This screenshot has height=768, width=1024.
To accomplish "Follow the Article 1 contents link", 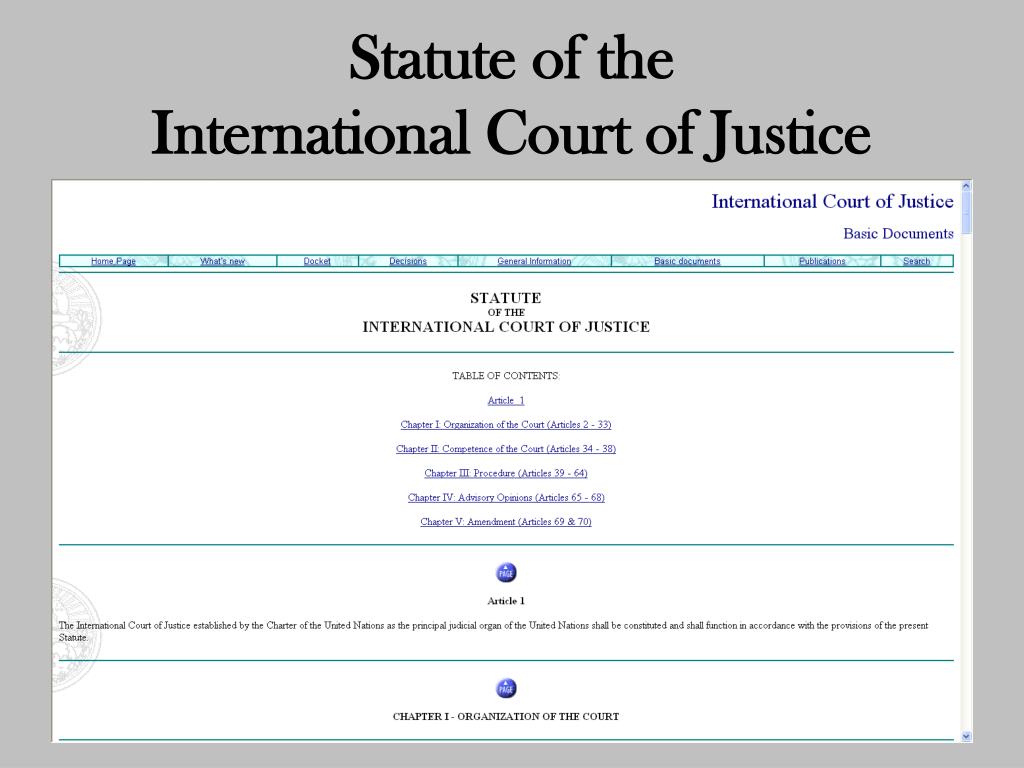I will [x=506, y=400].
